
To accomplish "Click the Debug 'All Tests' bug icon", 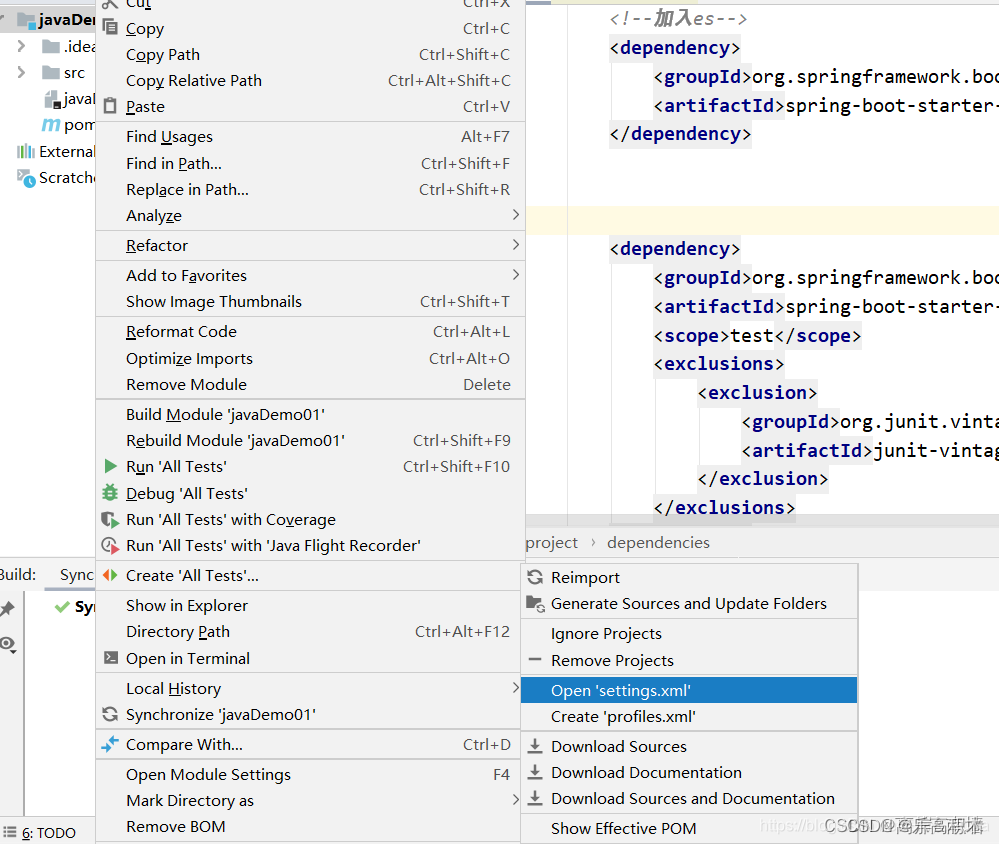I will [x=110, y=492].
